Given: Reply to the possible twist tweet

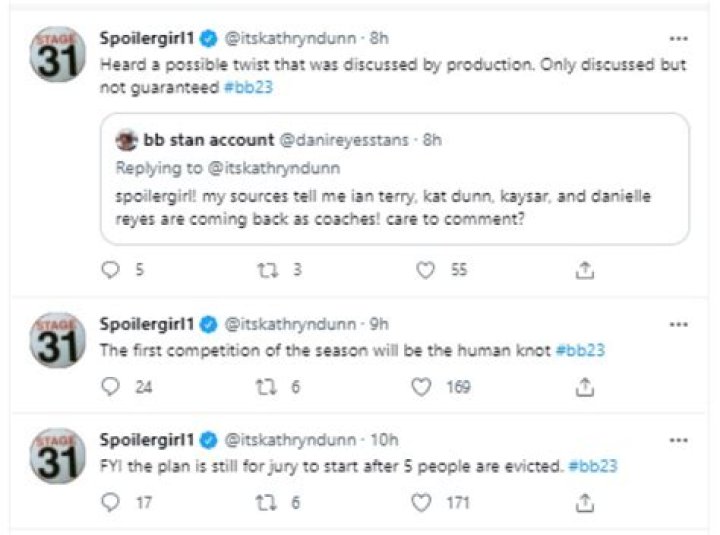Looking at the screenshot, I should pos(110,270).
